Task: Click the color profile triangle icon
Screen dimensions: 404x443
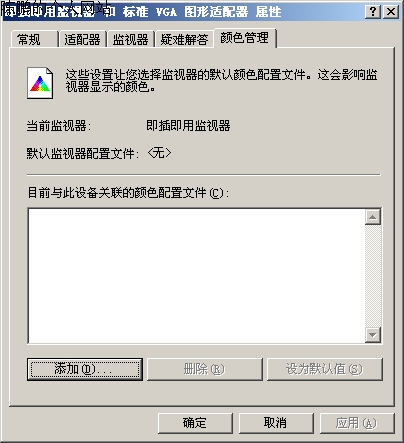Action: pyautogui.click(x=40, y=83)
